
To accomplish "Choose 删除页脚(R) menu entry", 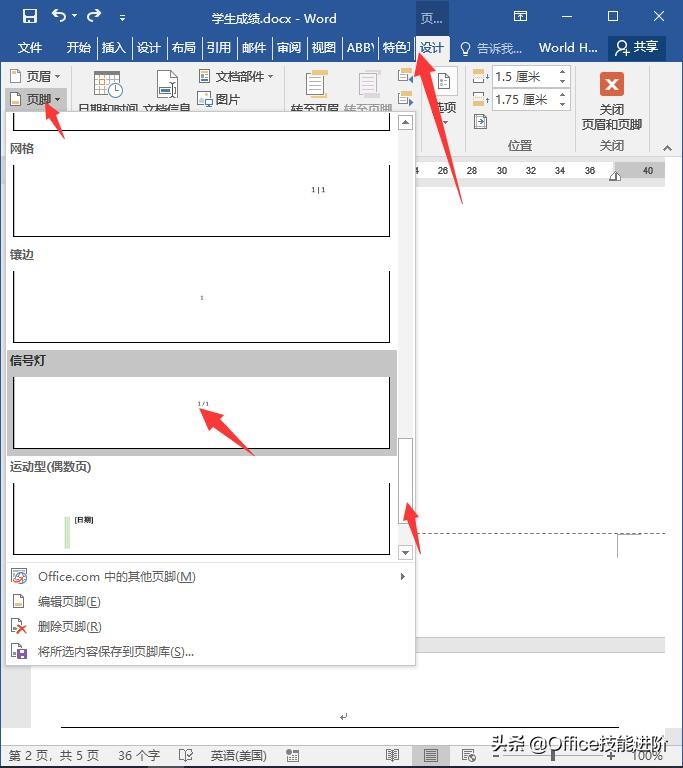I will 210,626.
